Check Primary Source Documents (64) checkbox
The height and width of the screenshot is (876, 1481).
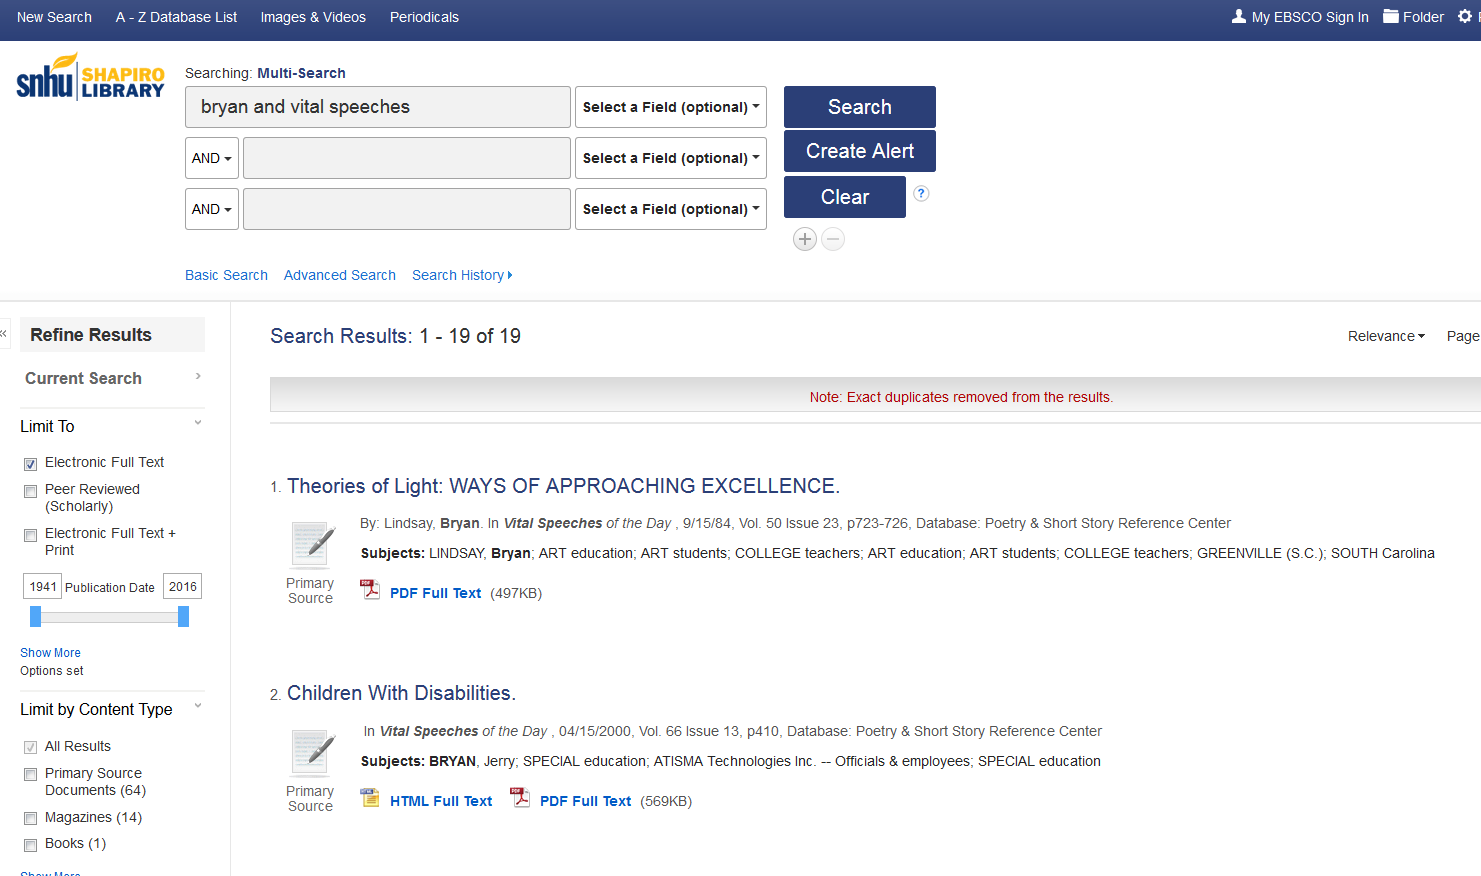click(31, 774)
